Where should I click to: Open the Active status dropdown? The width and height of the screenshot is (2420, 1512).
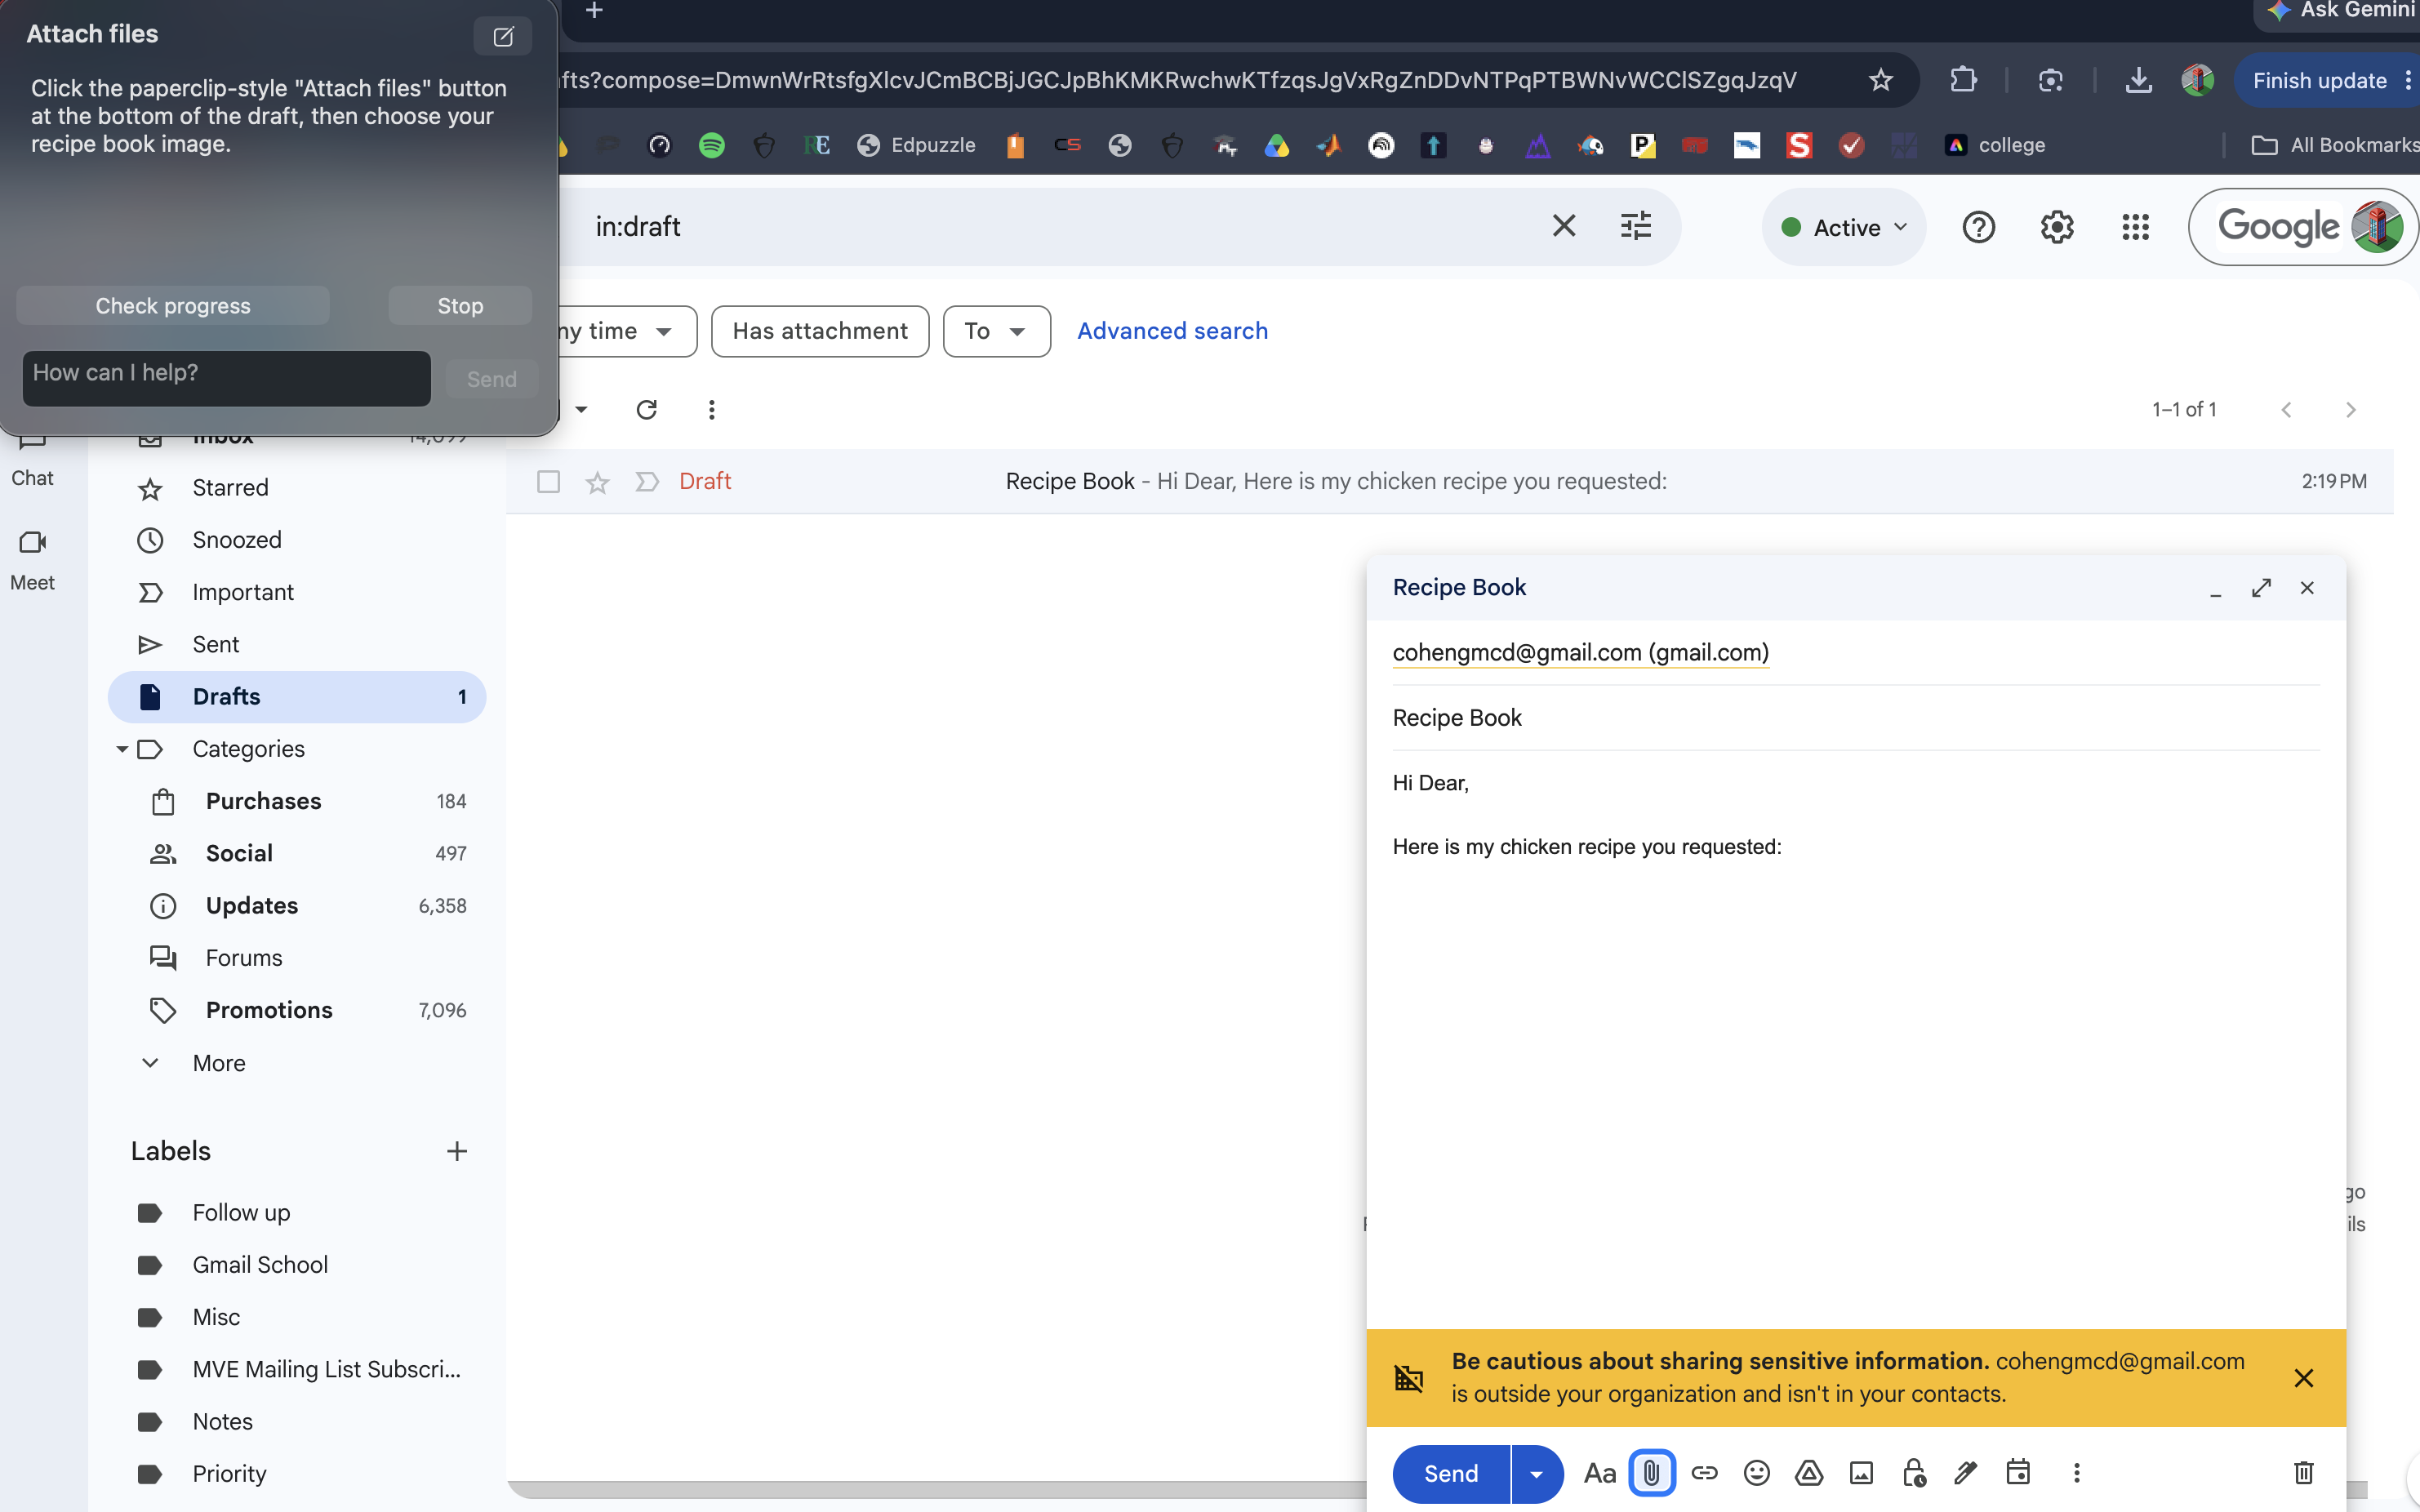pyautogui.click(x=1843, y=227)
